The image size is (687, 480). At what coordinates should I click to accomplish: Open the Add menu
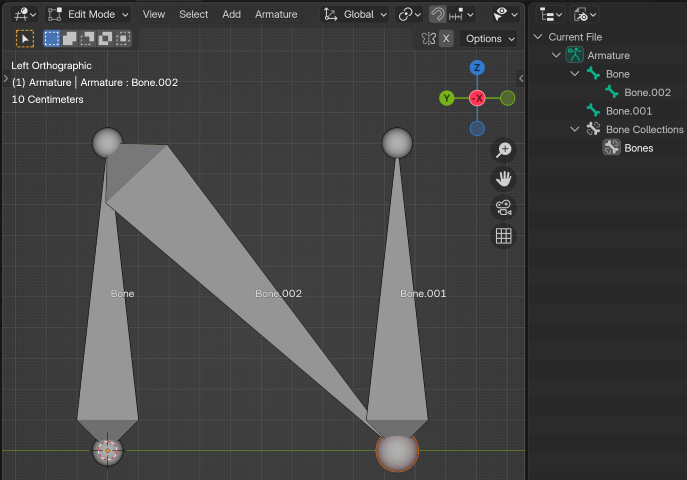coord(231,14)
